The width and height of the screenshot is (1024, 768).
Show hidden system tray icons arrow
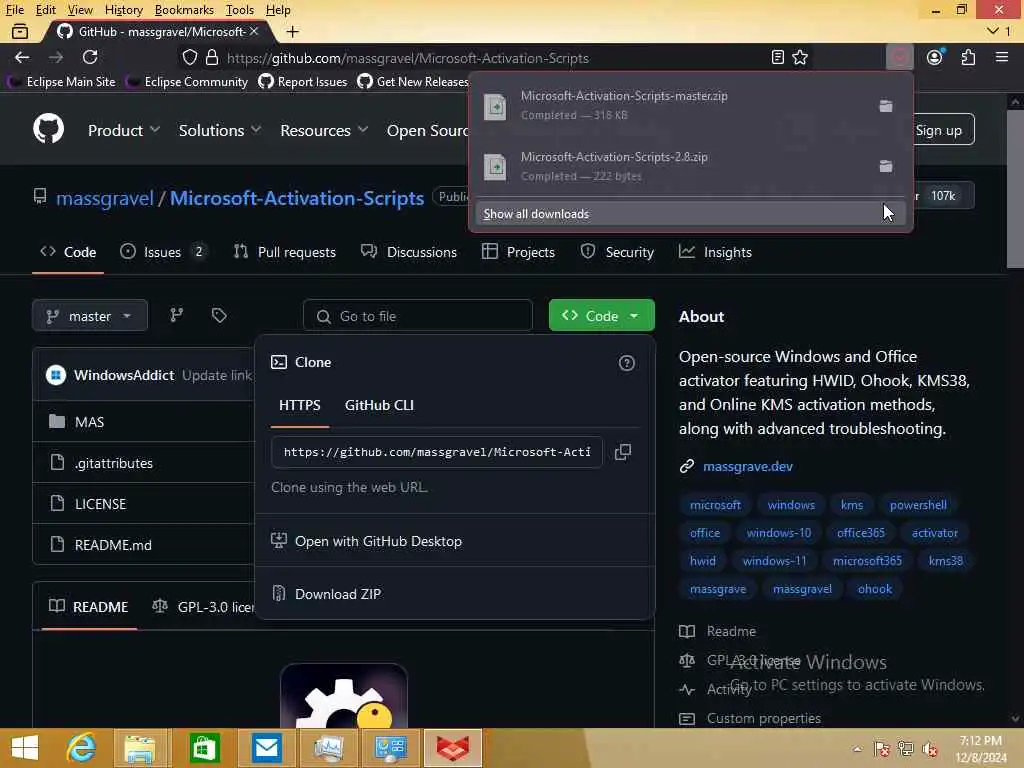[x=857, y=748]
